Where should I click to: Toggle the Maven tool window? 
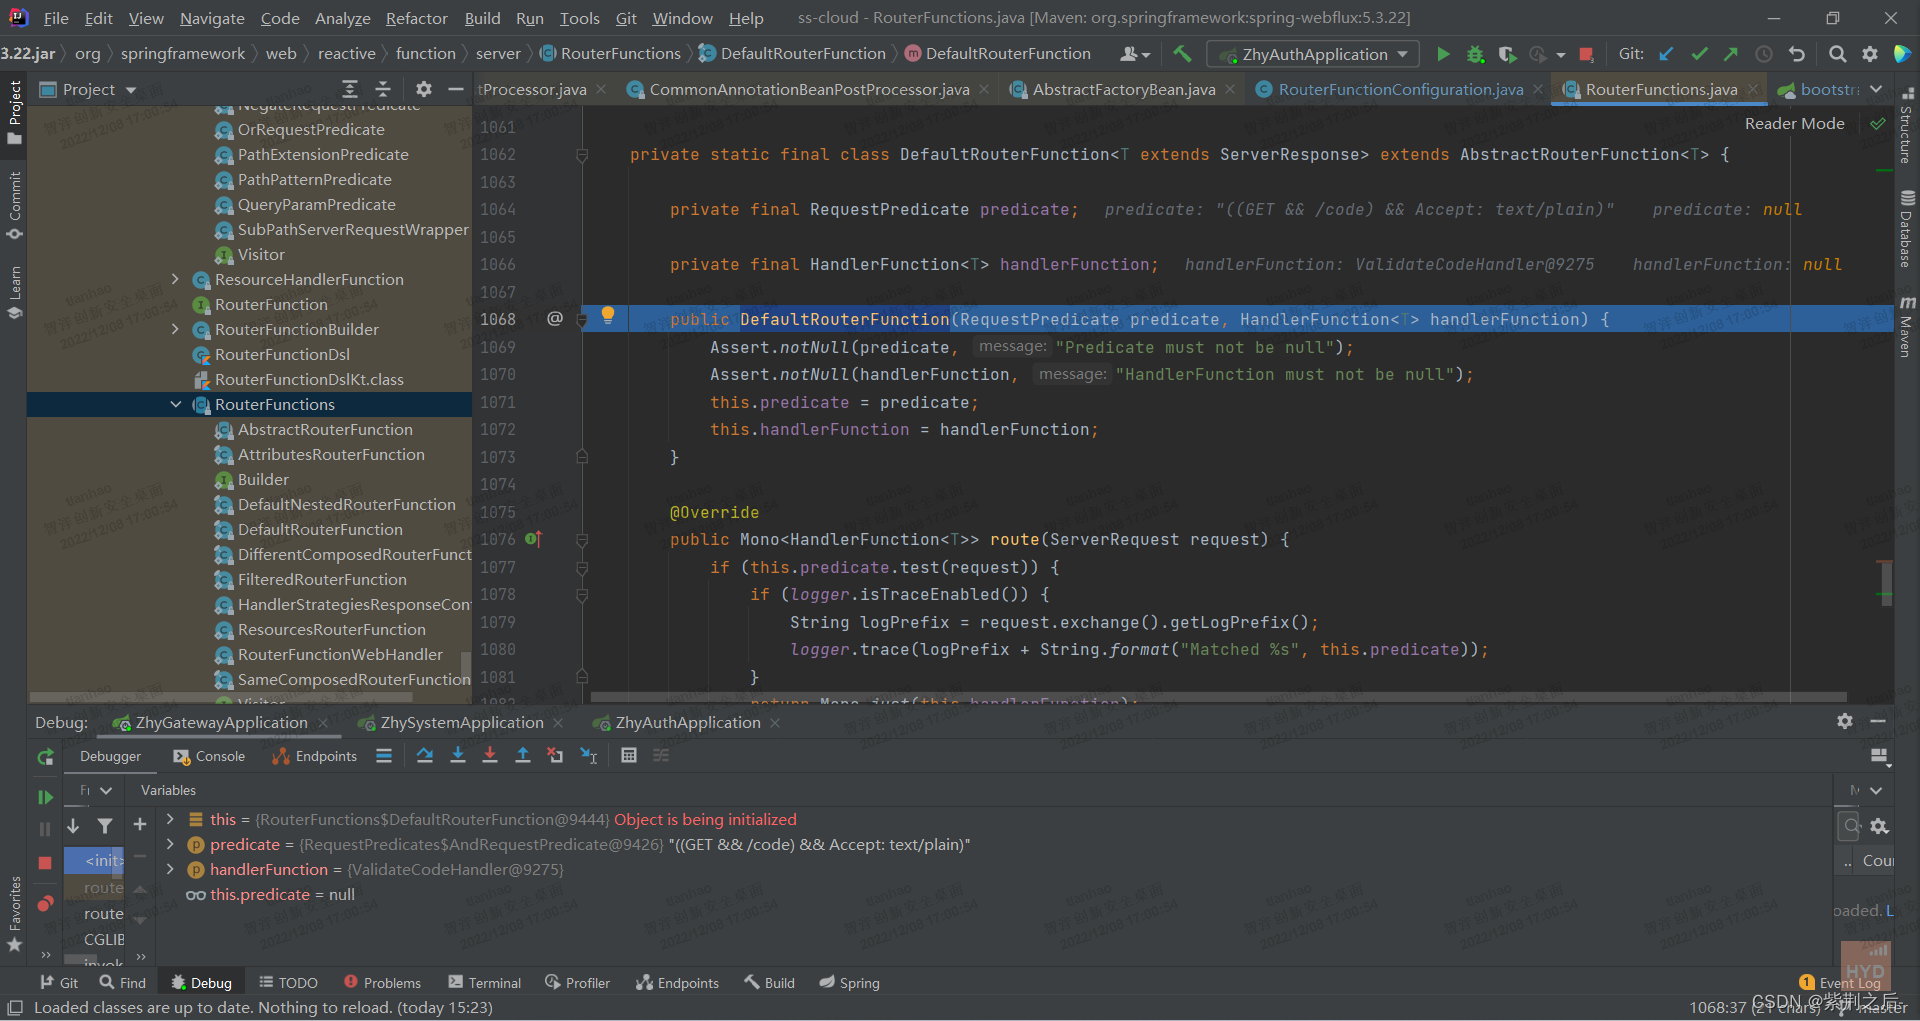point(1907,327)
